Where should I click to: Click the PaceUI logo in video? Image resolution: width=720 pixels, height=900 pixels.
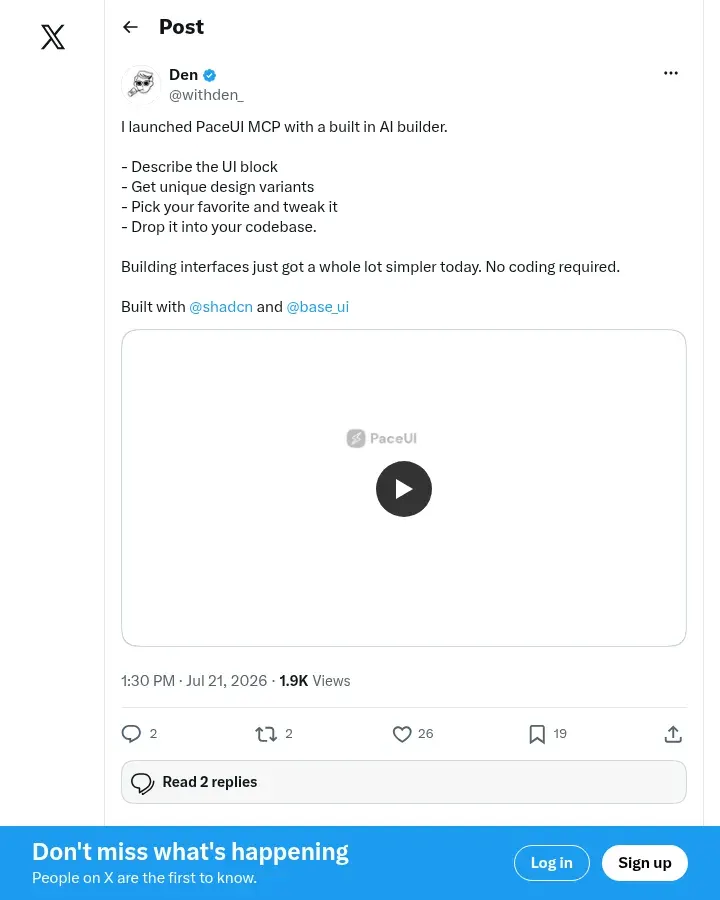click(382, 439)
